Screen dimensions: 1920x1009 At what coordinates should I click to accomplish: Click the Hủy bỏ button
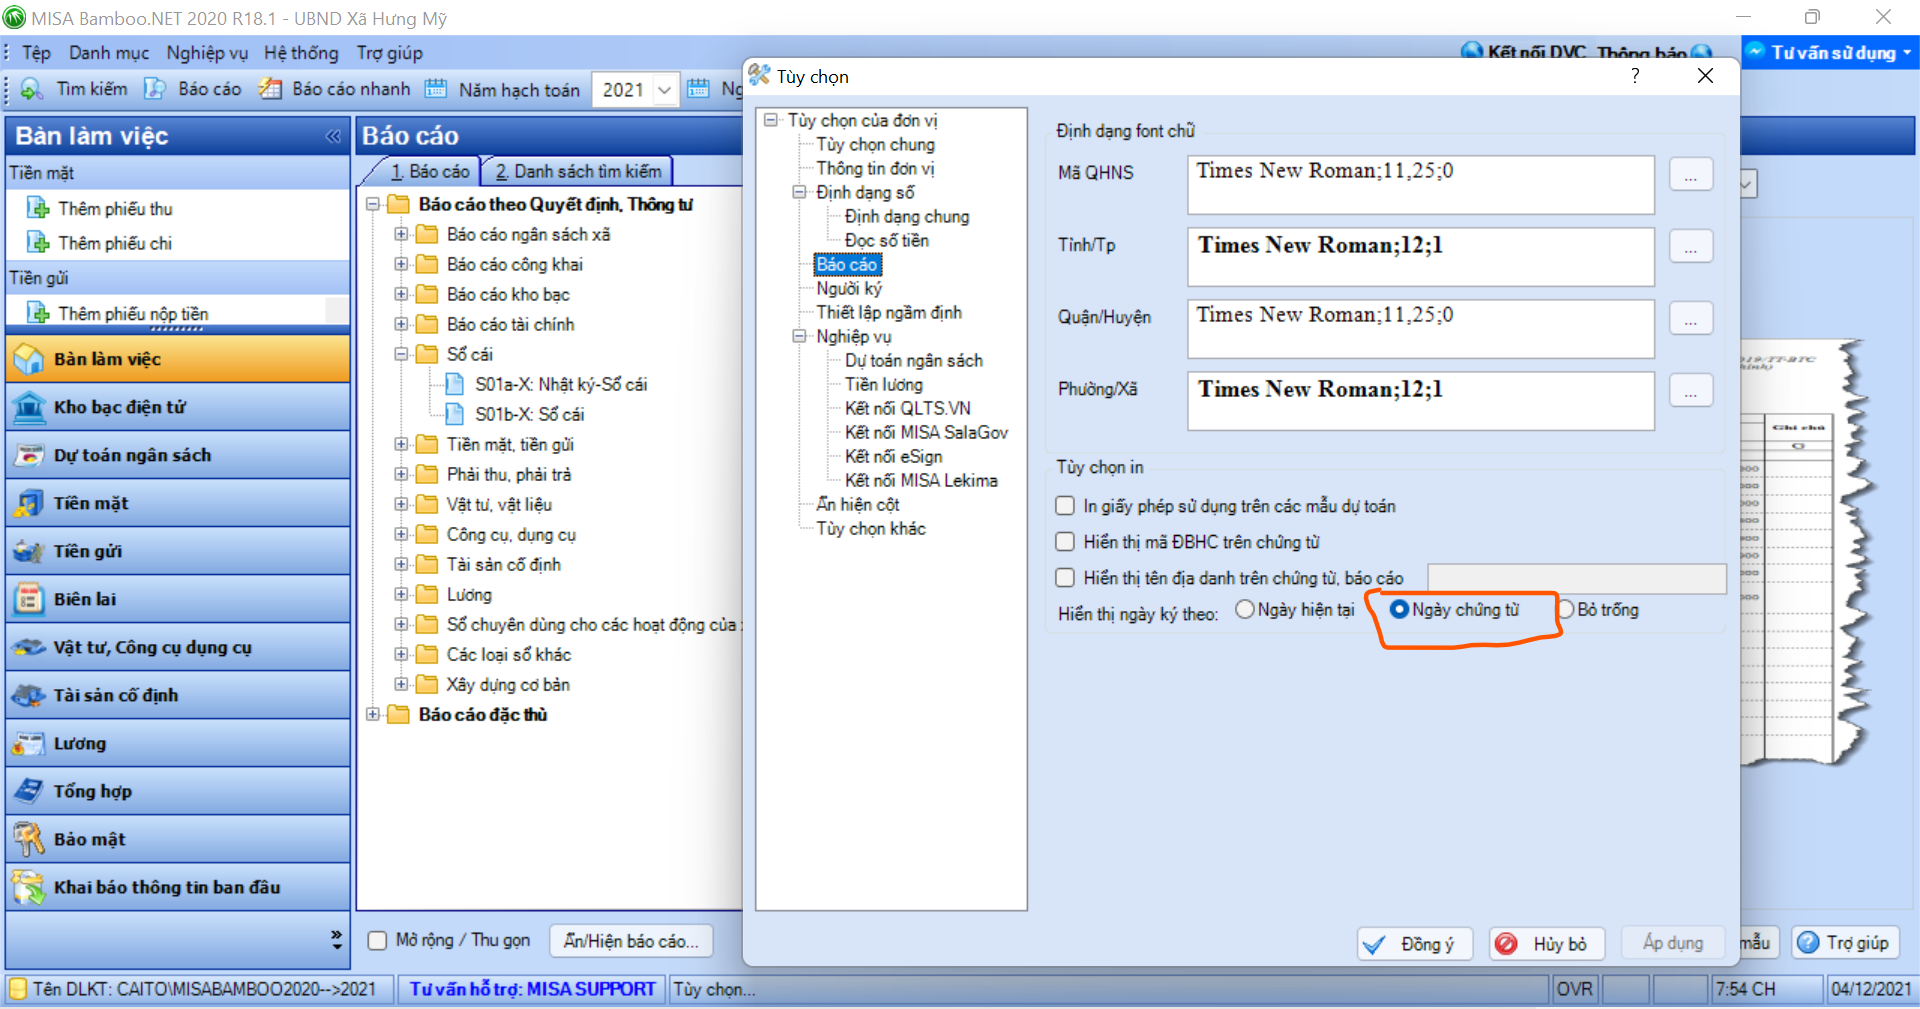pyautogui.click(x=1547, y=944)
